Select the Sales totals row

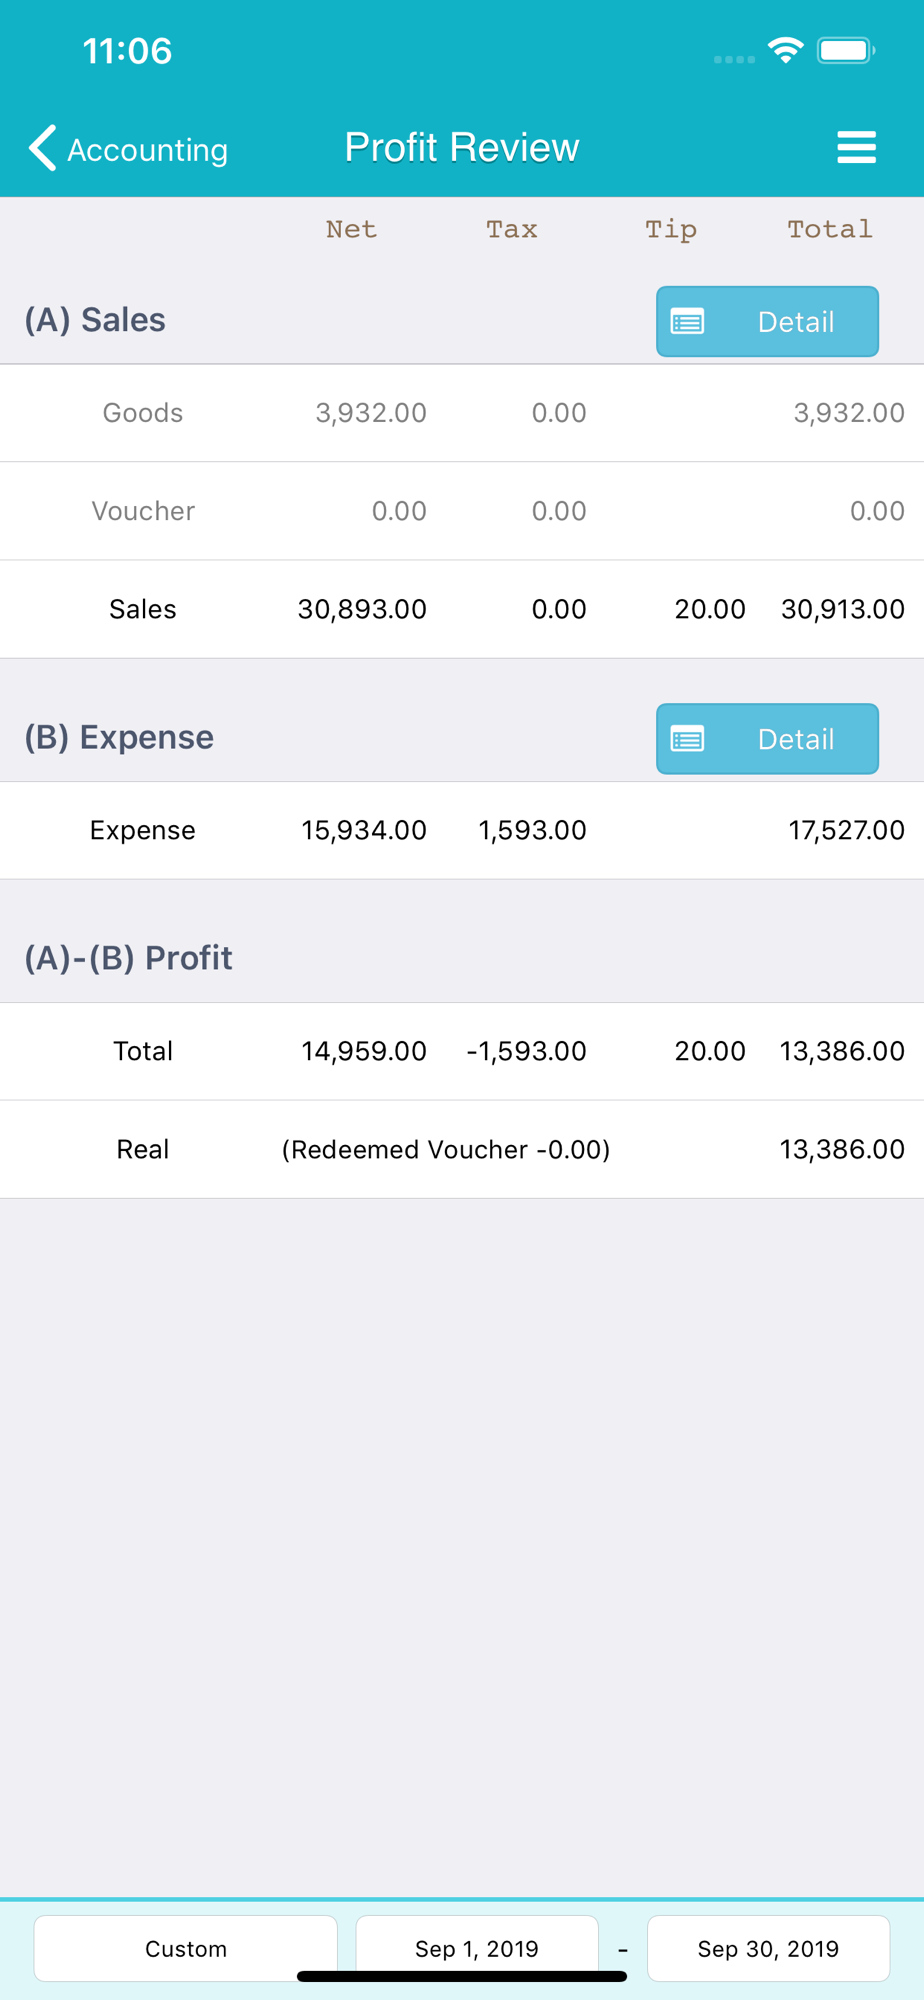click(462, 609)
